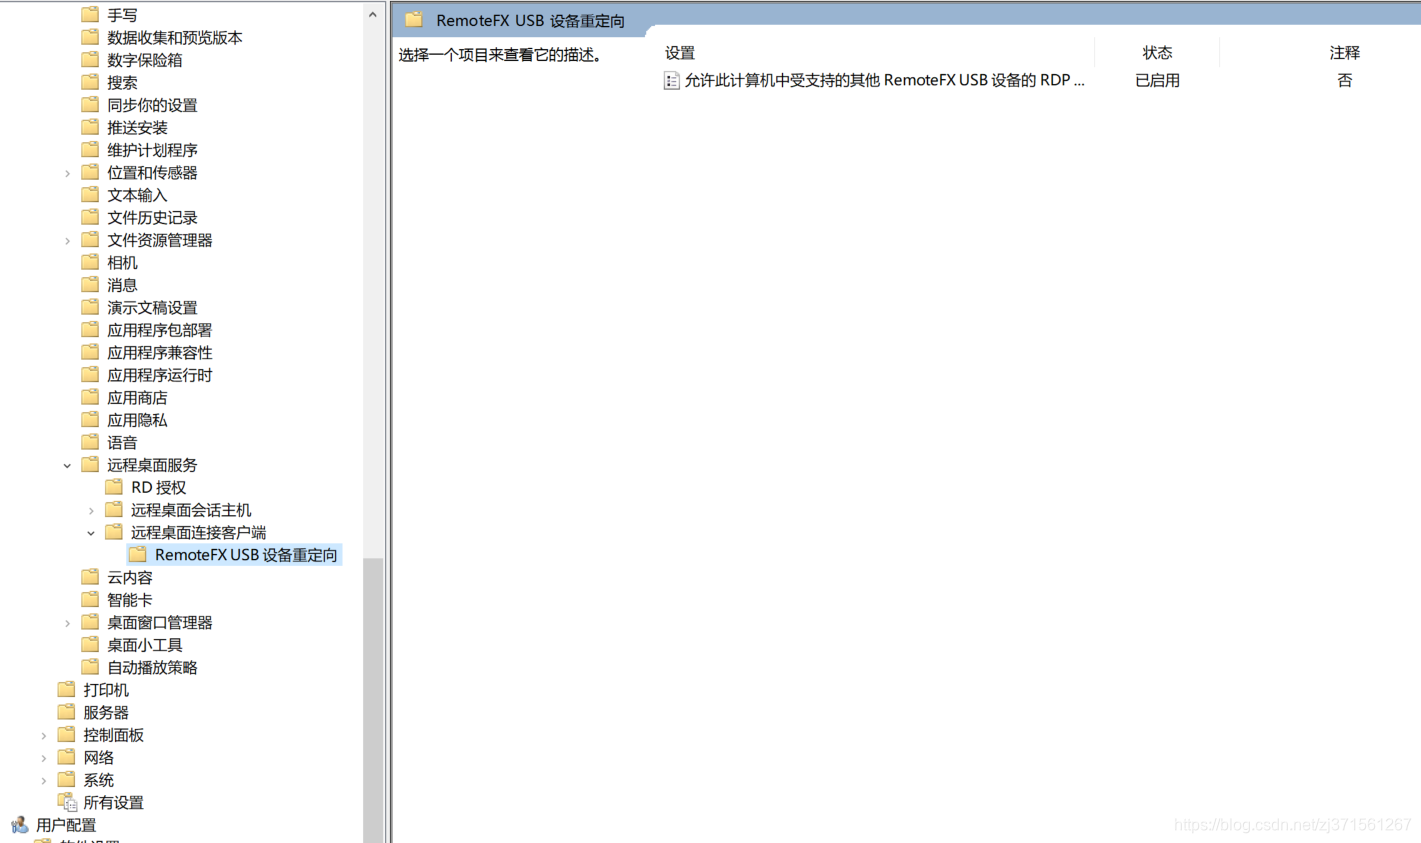Select 应用程序运行时 folder

(x=160, y=375)
